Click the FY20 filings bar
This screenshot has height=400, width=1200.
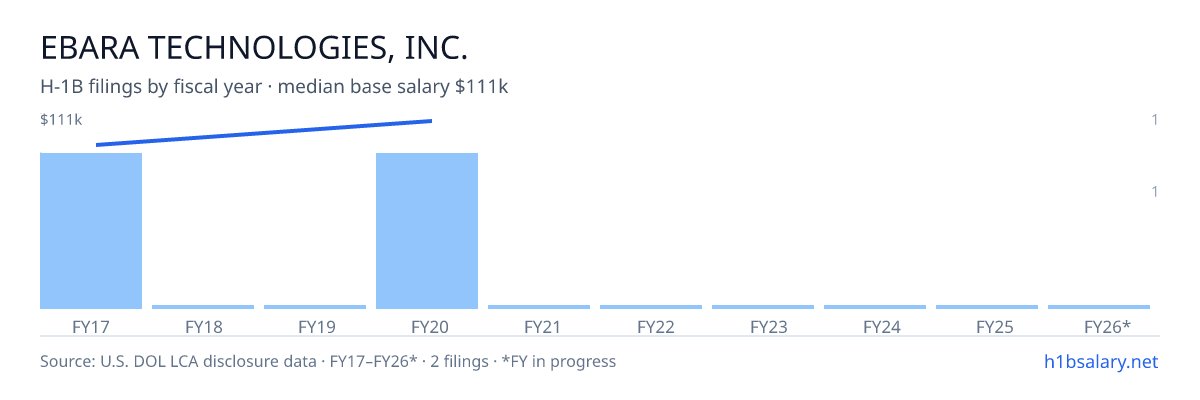click(x=427, y=231)
